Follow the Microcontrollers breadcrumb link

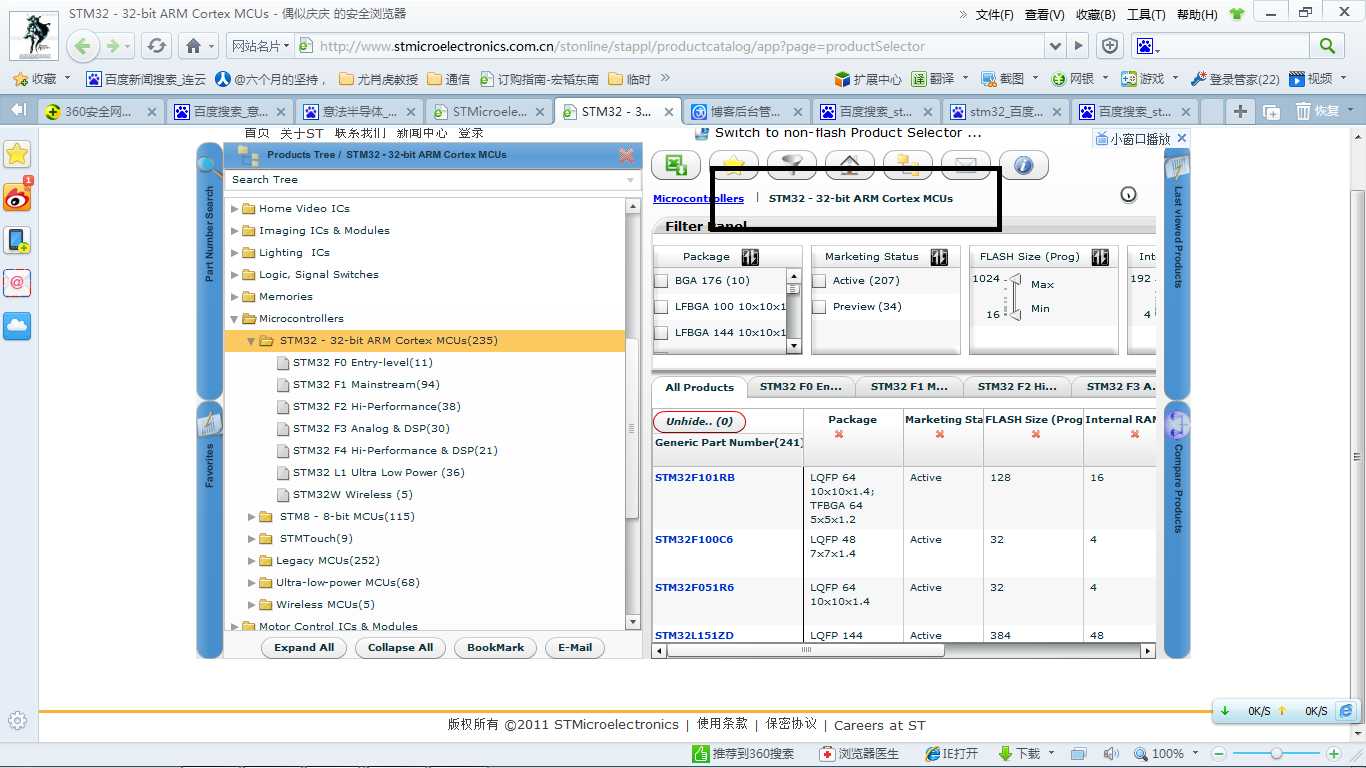tap(698, 199)
